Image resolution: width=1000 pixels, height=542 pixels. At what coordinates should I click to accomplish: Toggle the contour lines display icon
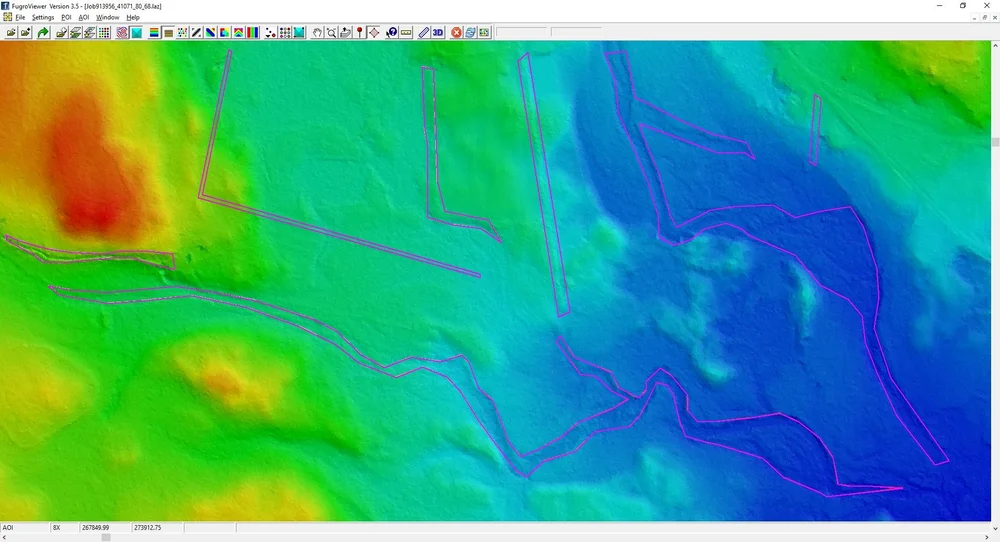(x=122, y=33)
